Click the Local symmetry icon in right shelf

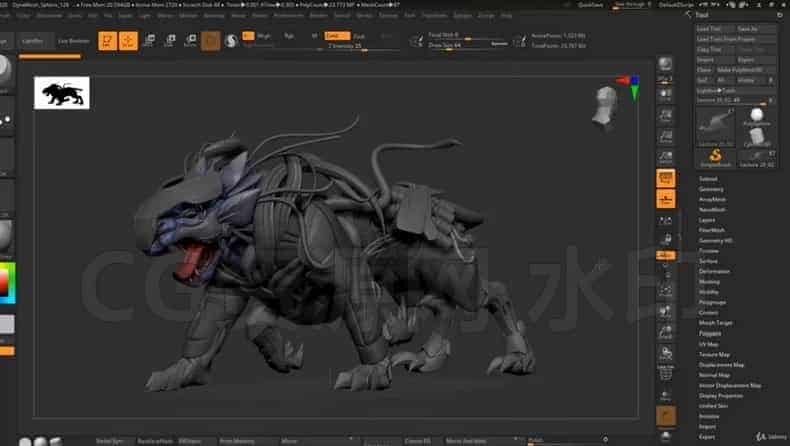(665, 220)
